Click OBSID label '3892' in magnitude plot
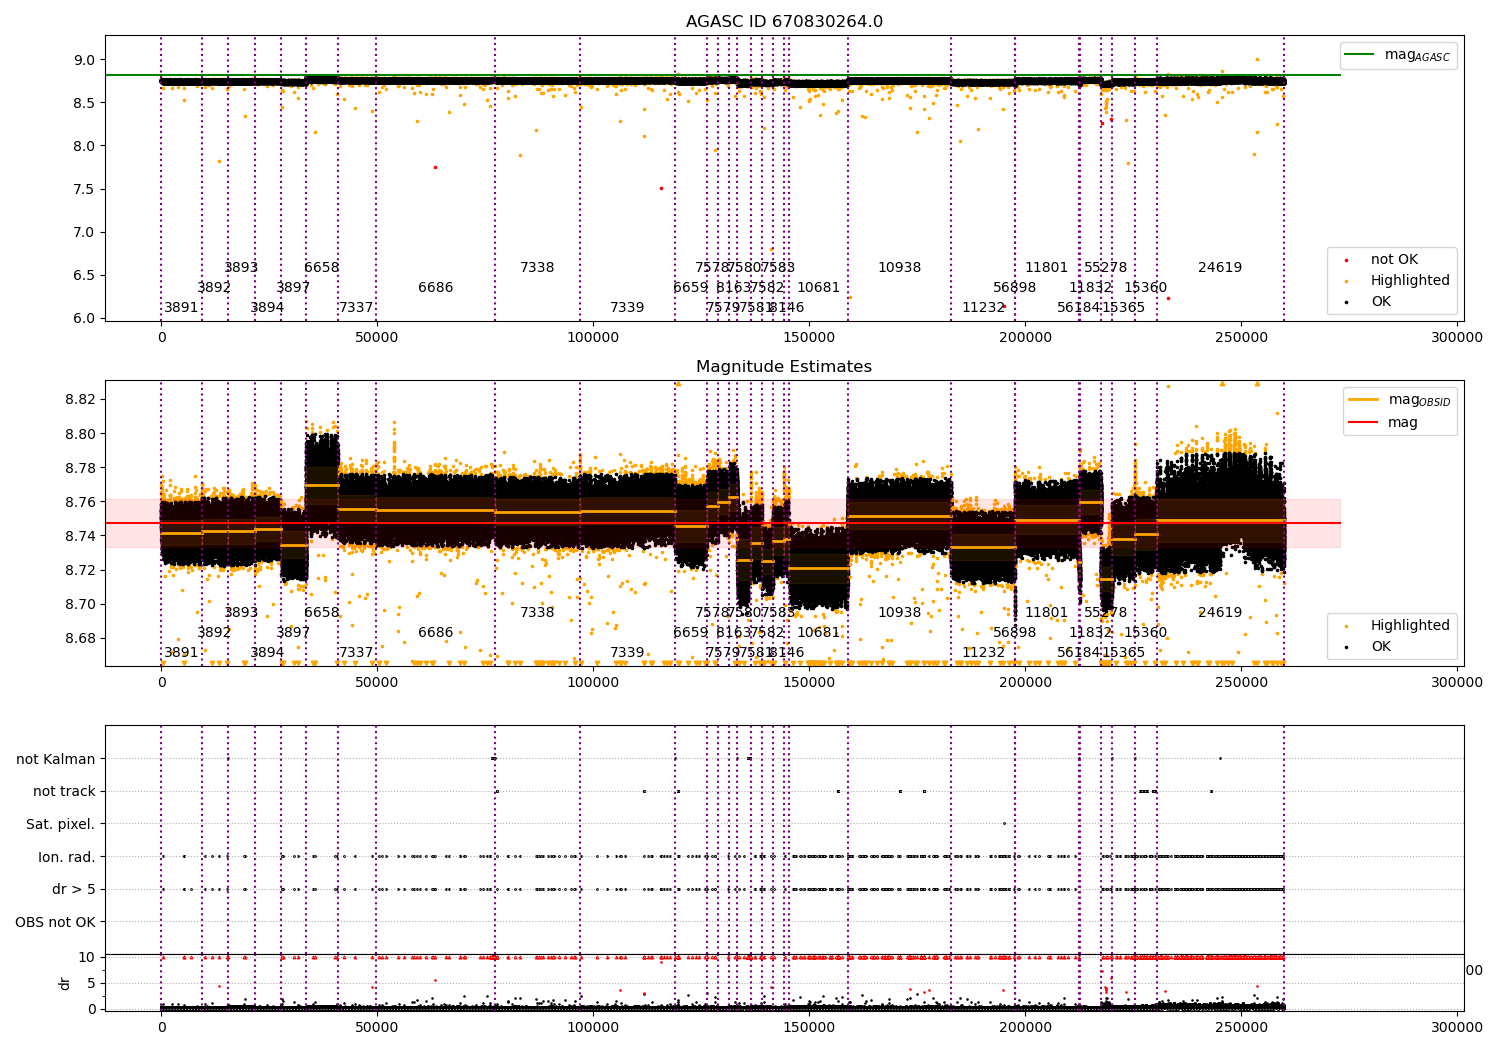 point(214,632)
